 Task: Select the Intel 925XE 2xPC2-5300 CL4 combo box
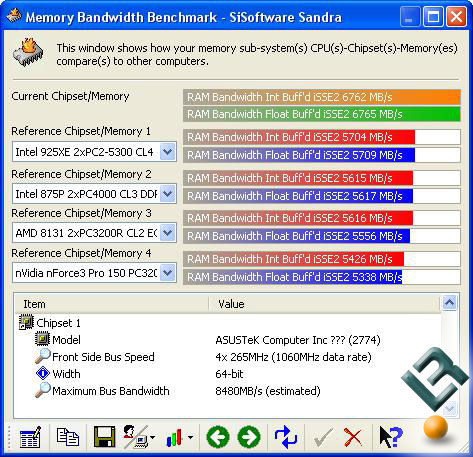point(94,152)
